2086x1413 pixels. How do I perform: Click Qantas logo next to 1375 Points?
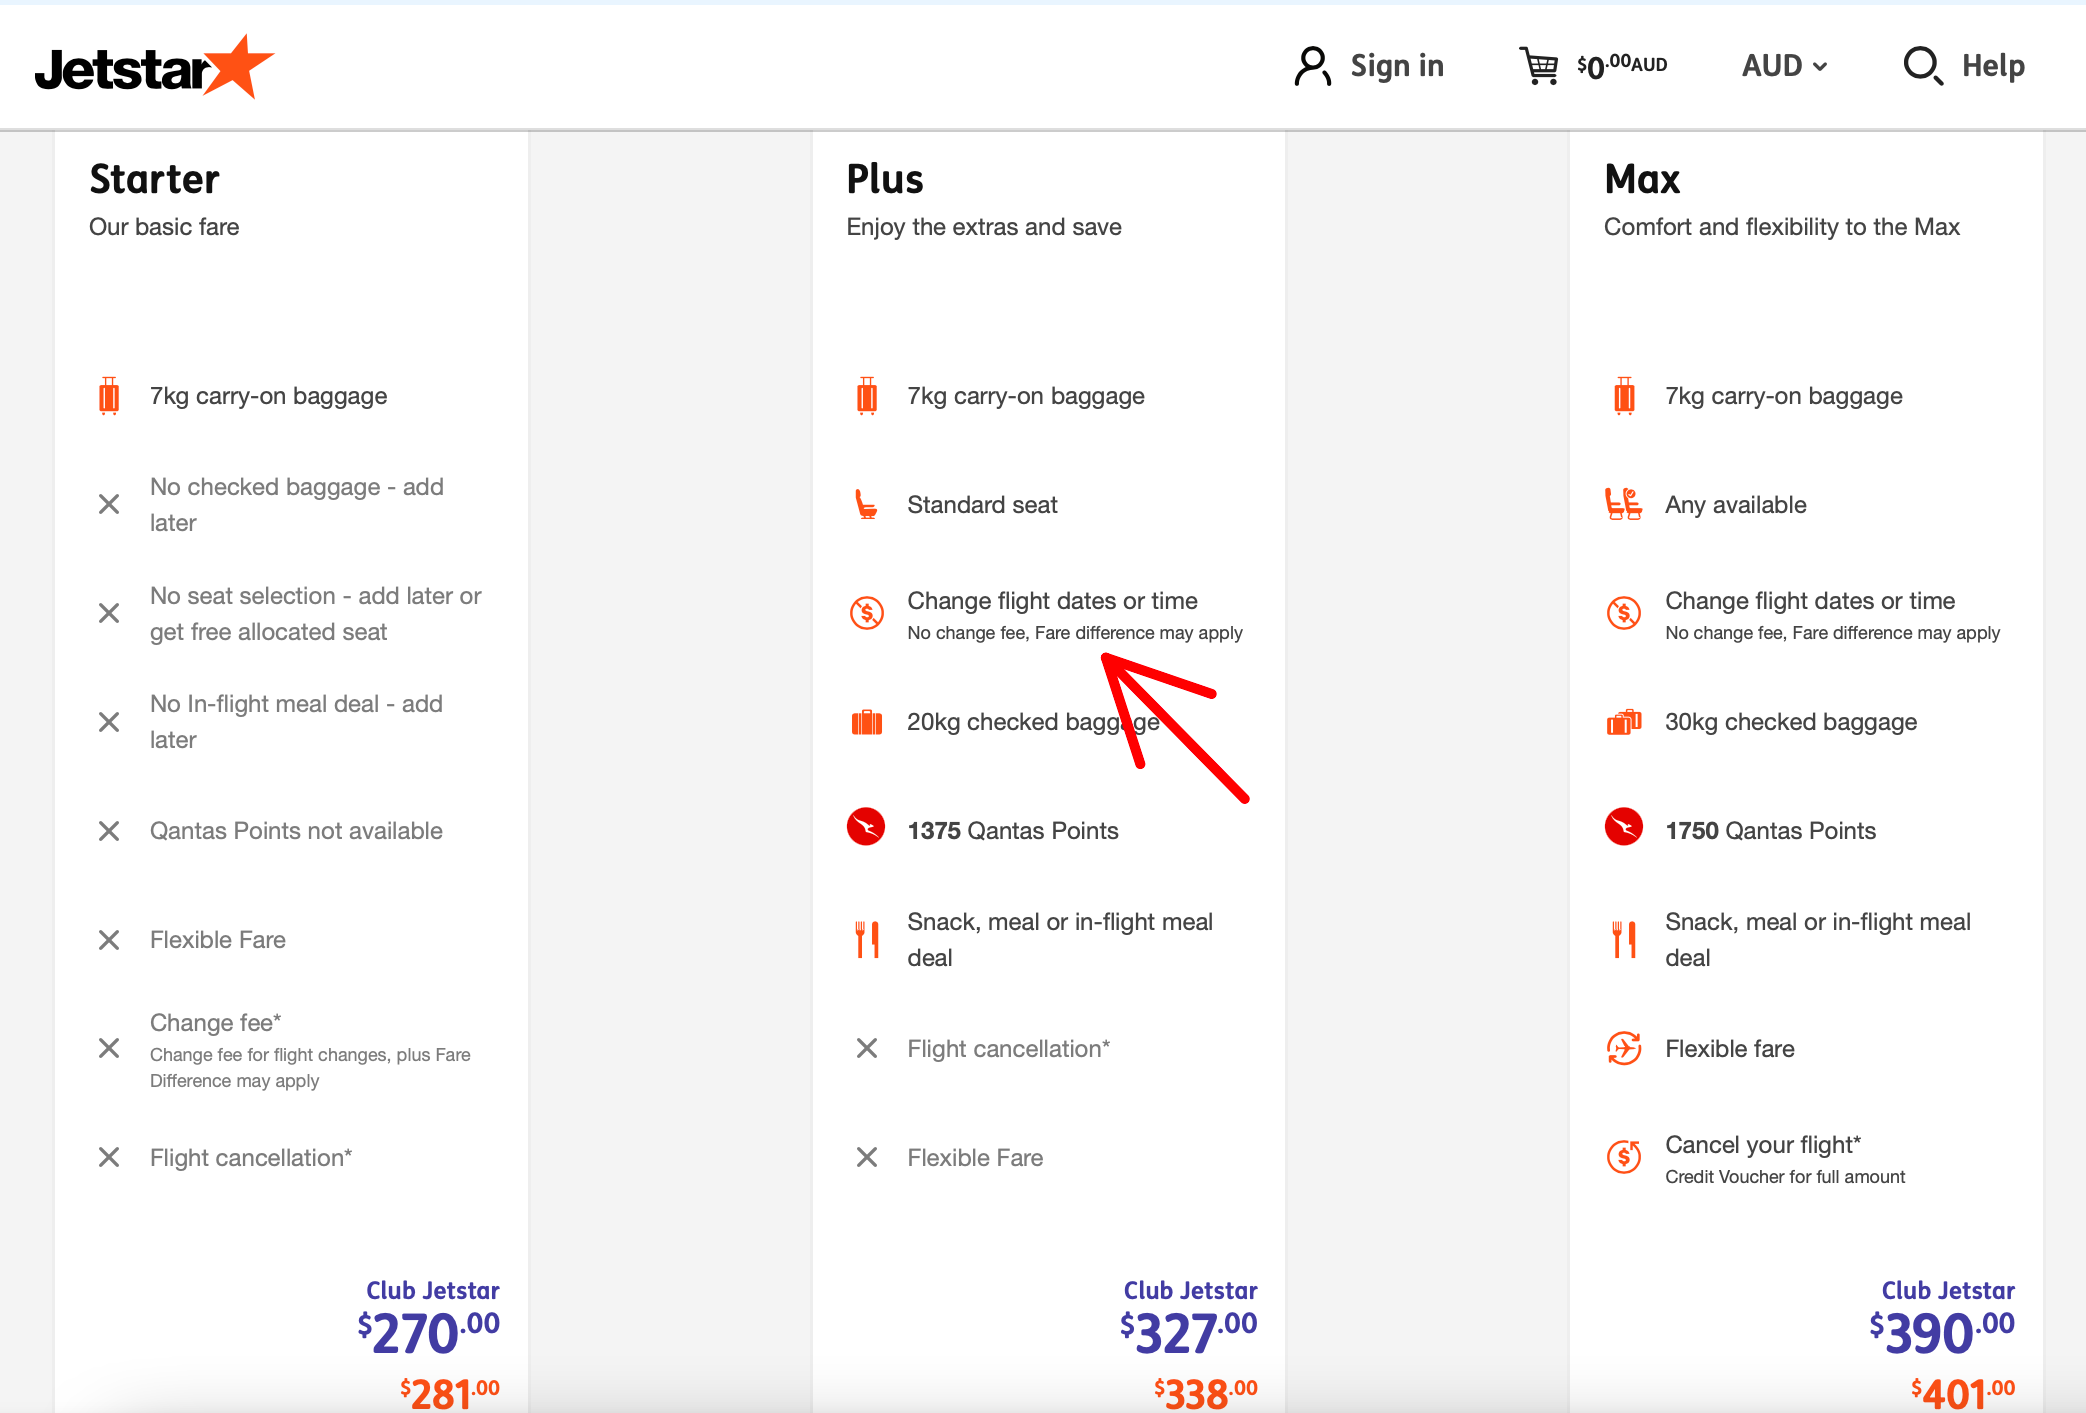866,827
